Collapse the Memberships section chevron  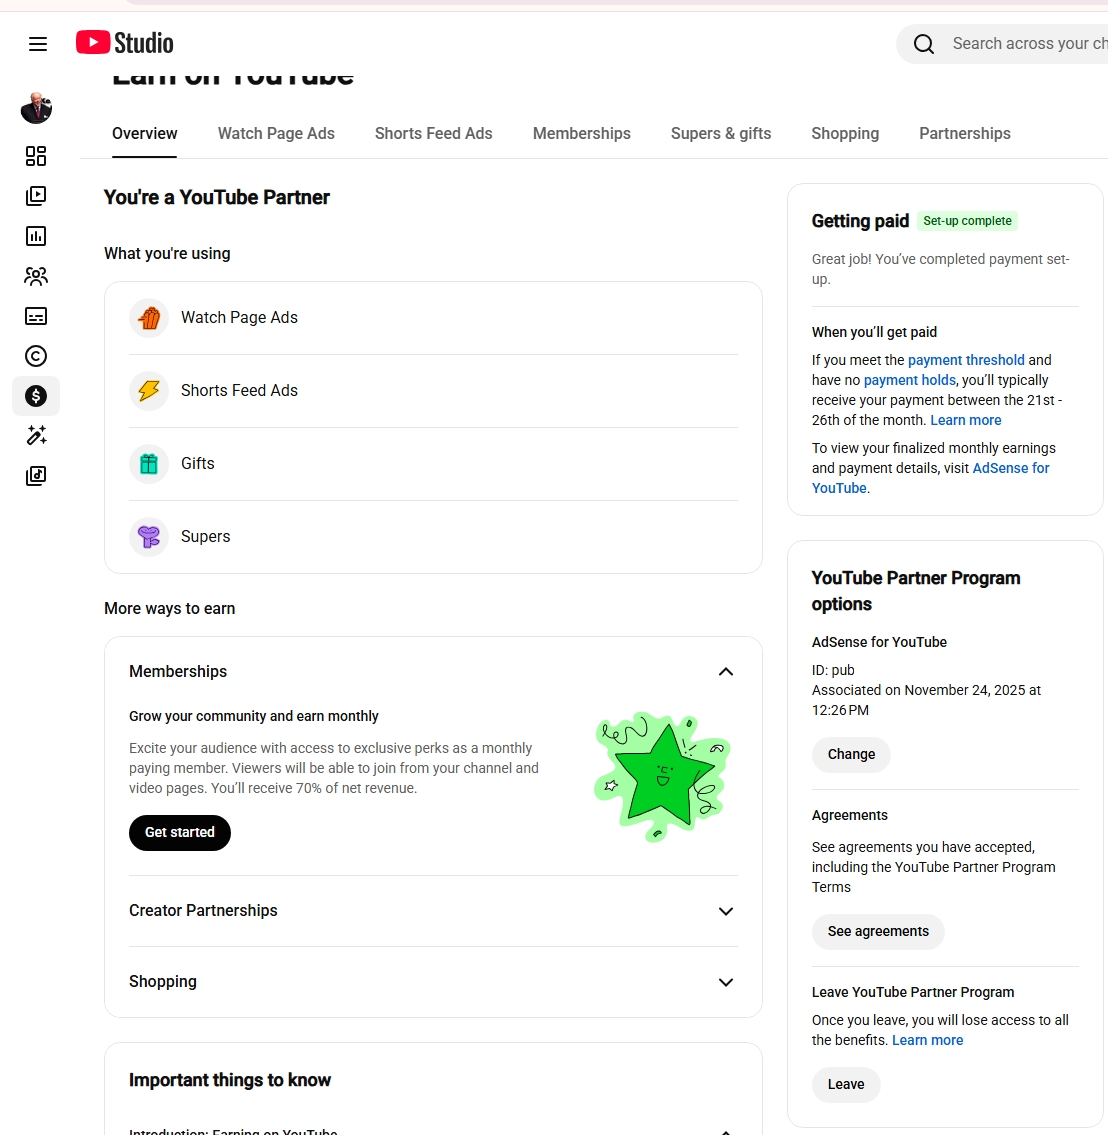[726, 672]
